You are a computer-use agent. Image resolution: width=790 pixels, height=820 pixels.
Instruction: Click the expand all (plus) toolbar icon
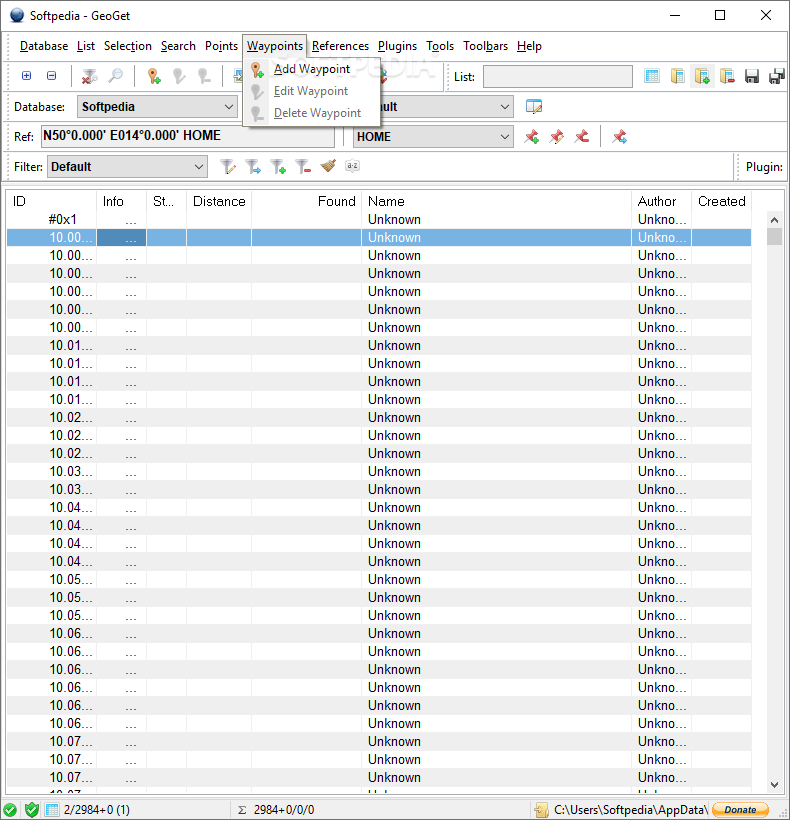pyautogui.click(x=26, y=76)
